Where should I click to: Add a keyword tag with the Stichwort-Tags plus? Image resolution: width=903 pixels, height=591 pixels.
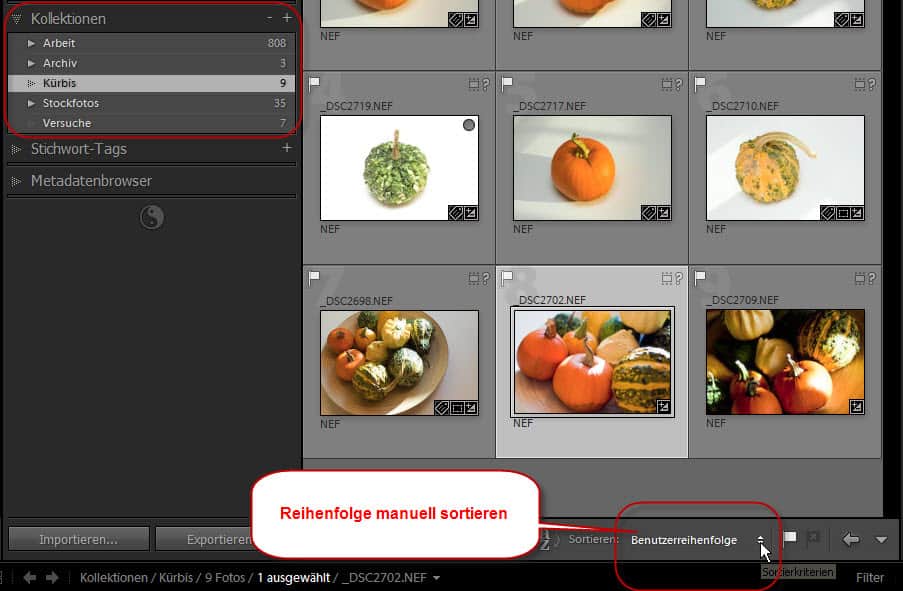click(287, 148)
